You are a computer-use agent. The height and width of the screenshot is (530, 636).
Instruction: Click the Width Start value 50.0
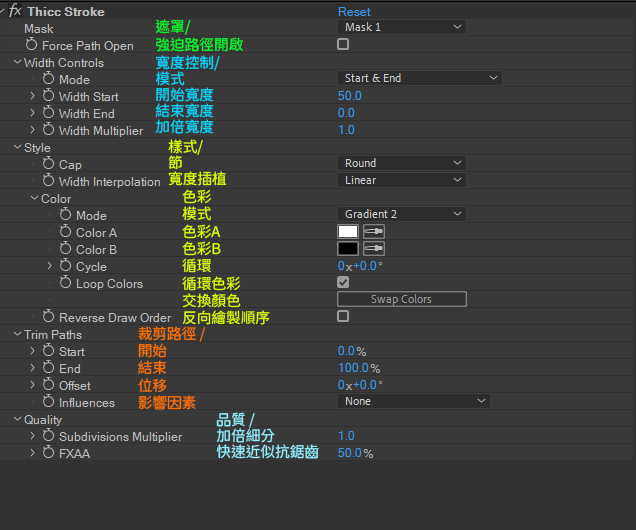[x=349, y=96]
